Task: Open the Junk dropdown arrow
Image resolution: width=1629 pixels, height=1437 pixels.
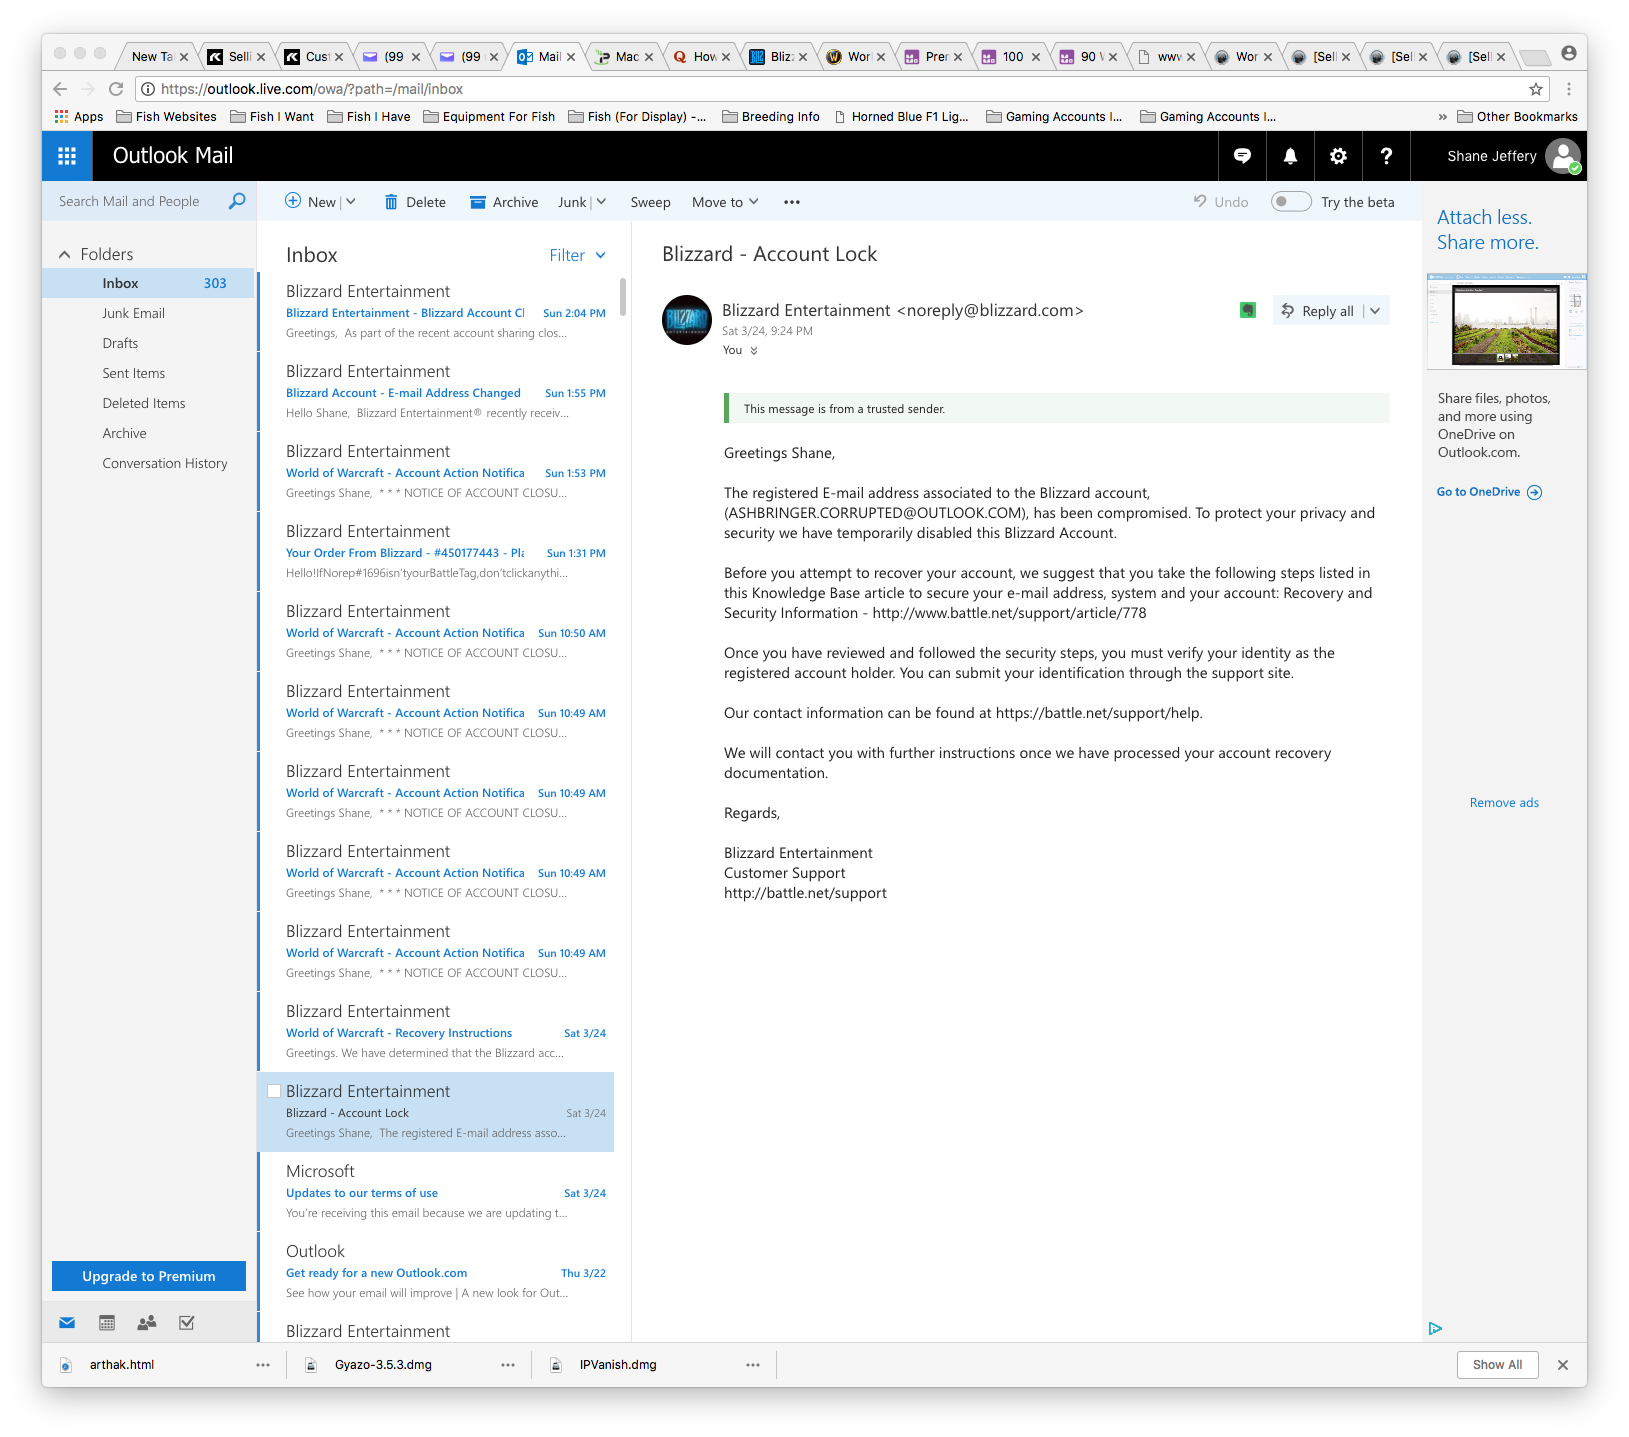Action: pyautogui.click(x=601, y=201)
